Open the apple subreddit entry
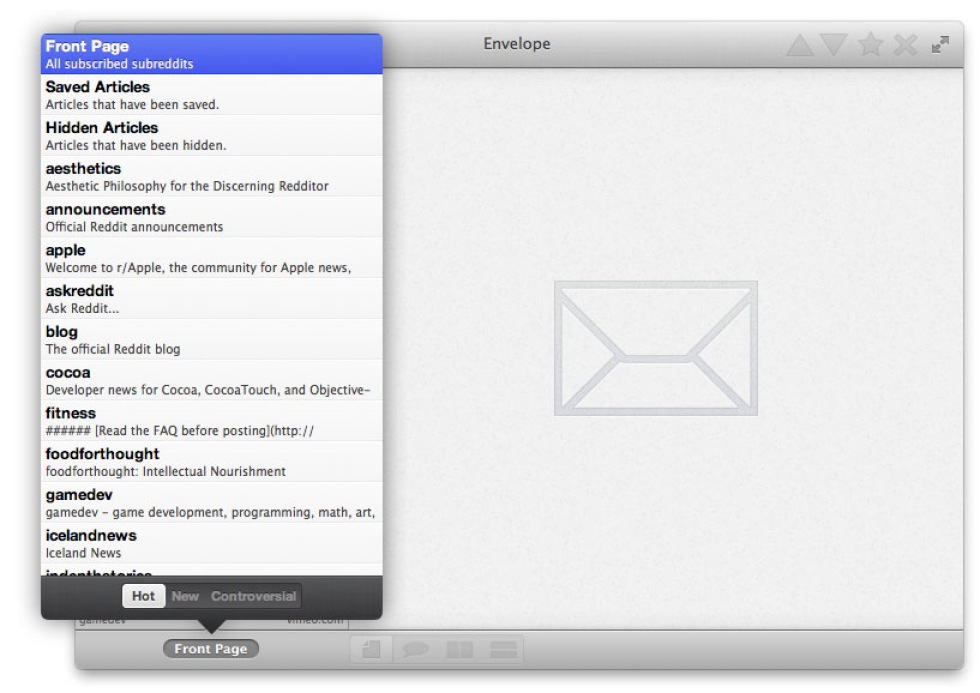This screenshot has height=693, width=980. pos(211,258)
